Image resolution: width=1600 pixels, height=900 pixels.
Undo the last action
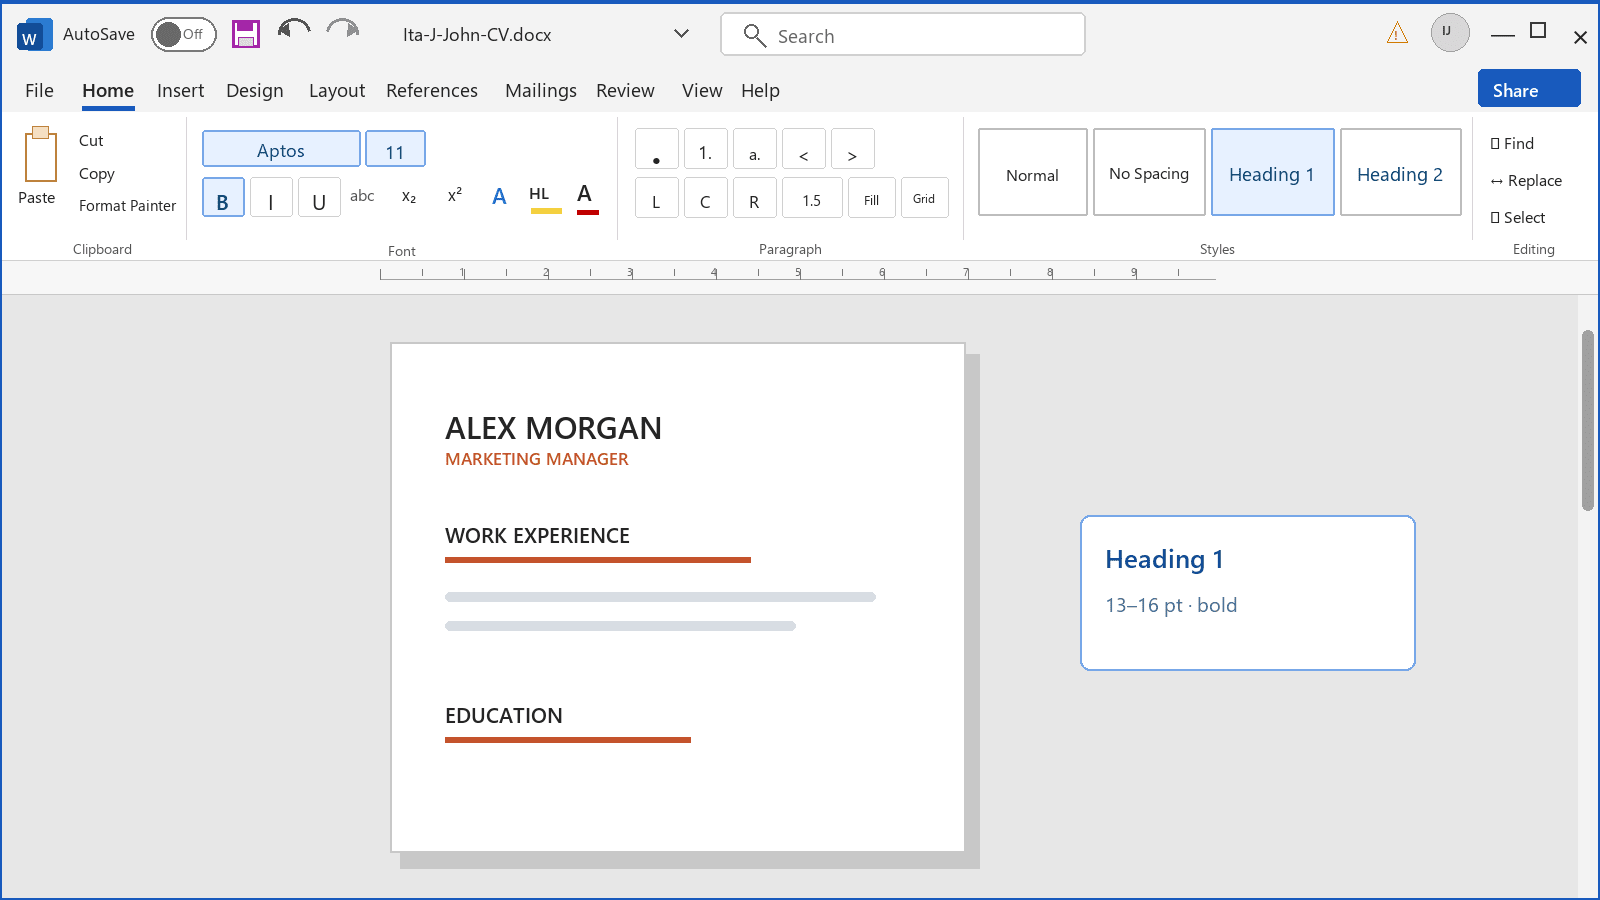click(x=294, y=30)
